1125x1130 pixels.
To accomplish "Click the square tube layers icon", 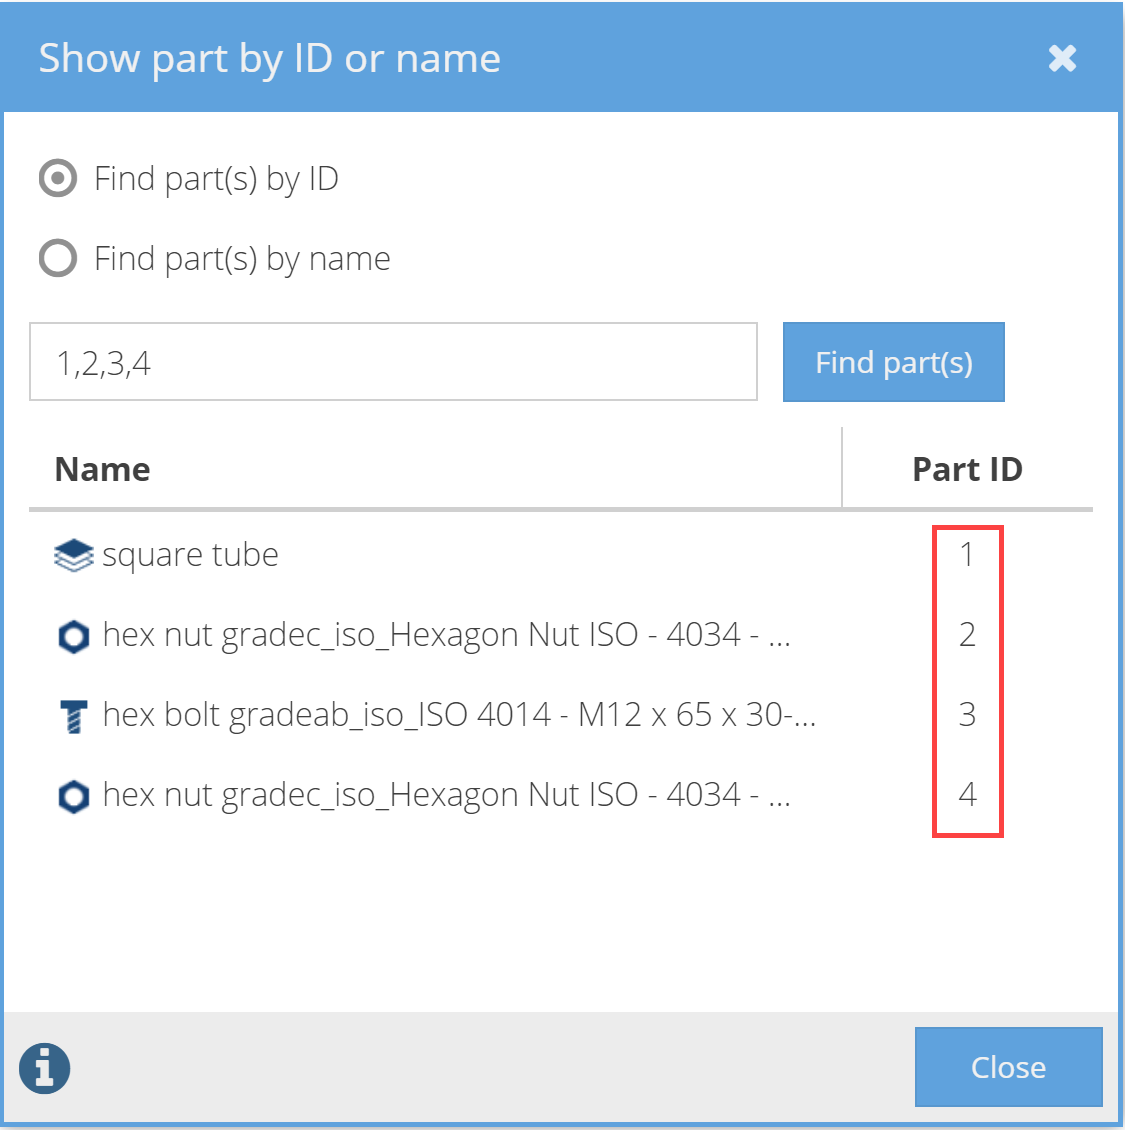I will (x=73, y=556).
